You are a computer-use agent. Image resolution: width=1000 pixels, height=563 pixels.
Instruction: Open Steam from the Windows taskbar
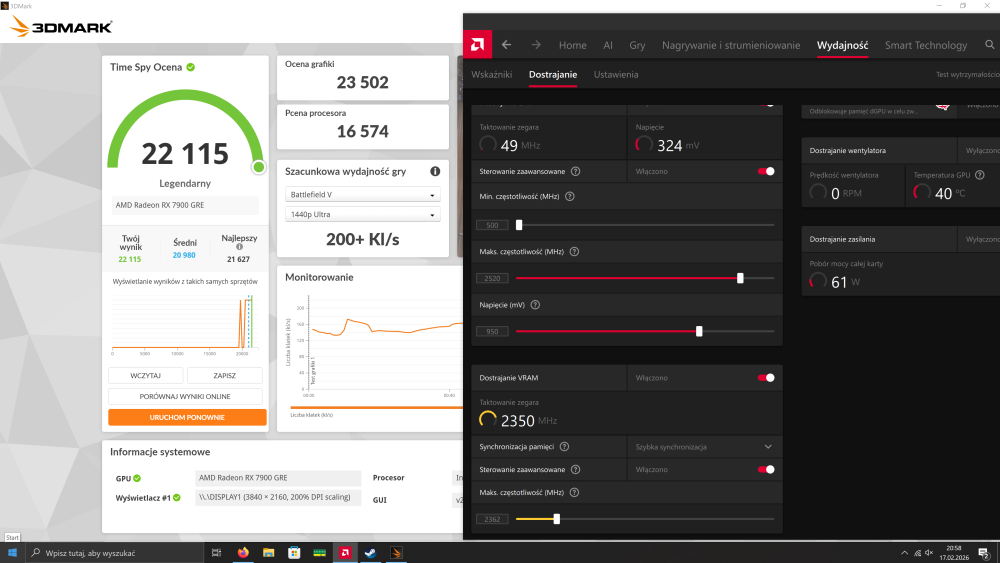370,552
